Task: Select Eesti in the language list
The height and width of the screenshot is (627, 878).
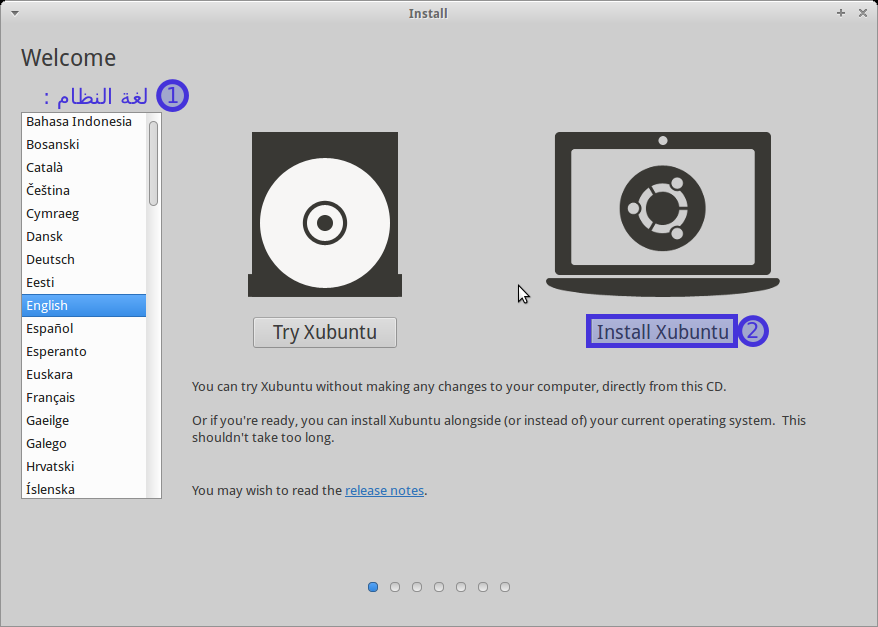Action: point(84,282)
